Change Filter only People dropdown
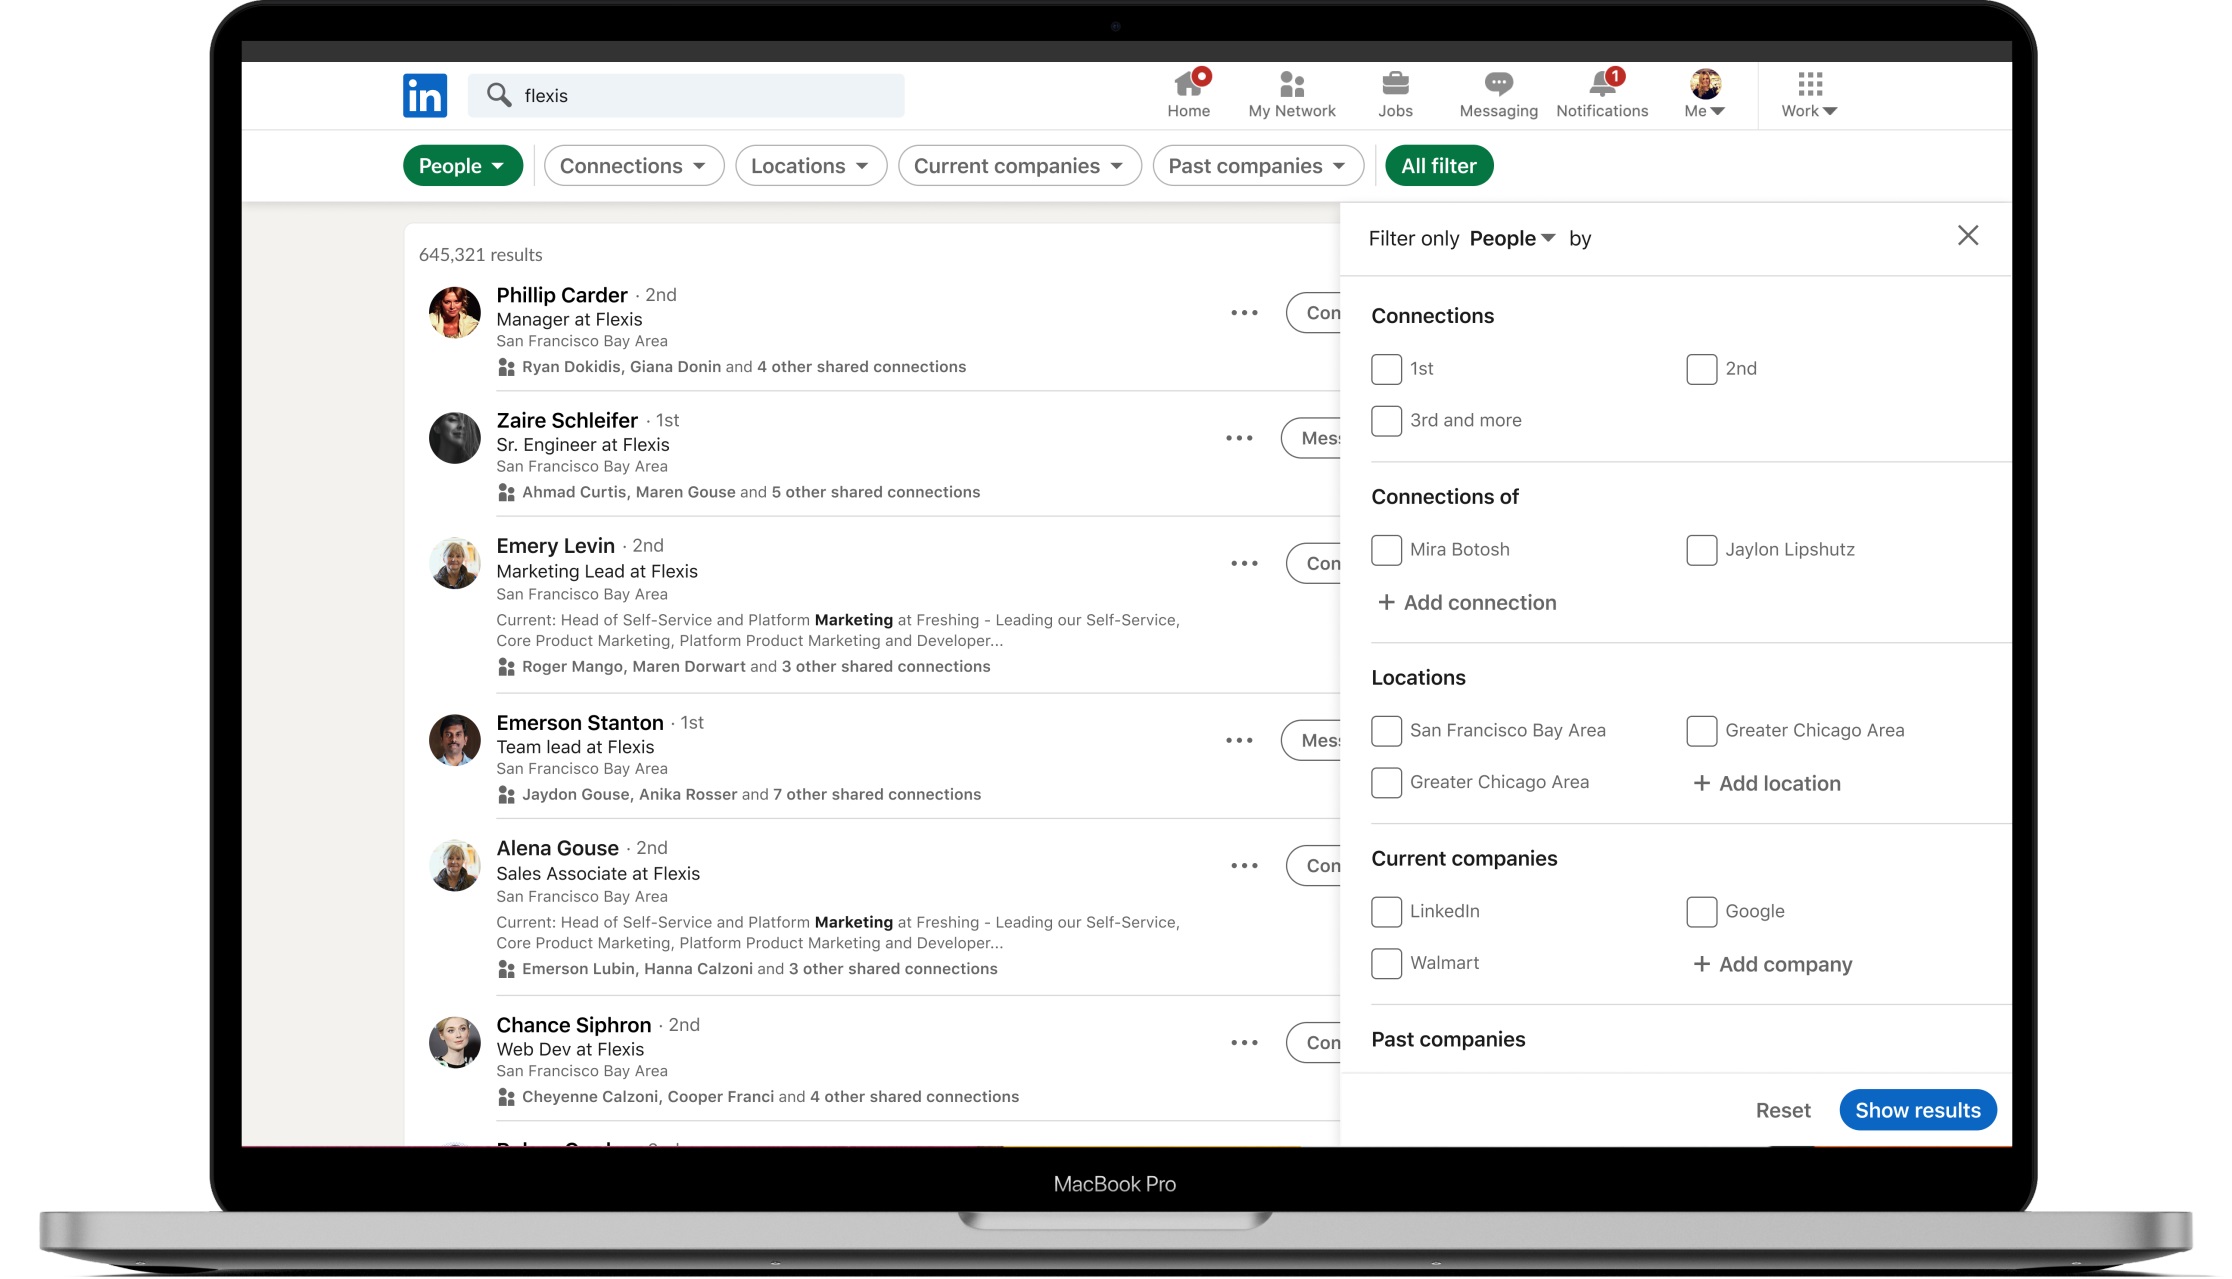Screen dimensions: 2232x1279 tap(1512, 239)
